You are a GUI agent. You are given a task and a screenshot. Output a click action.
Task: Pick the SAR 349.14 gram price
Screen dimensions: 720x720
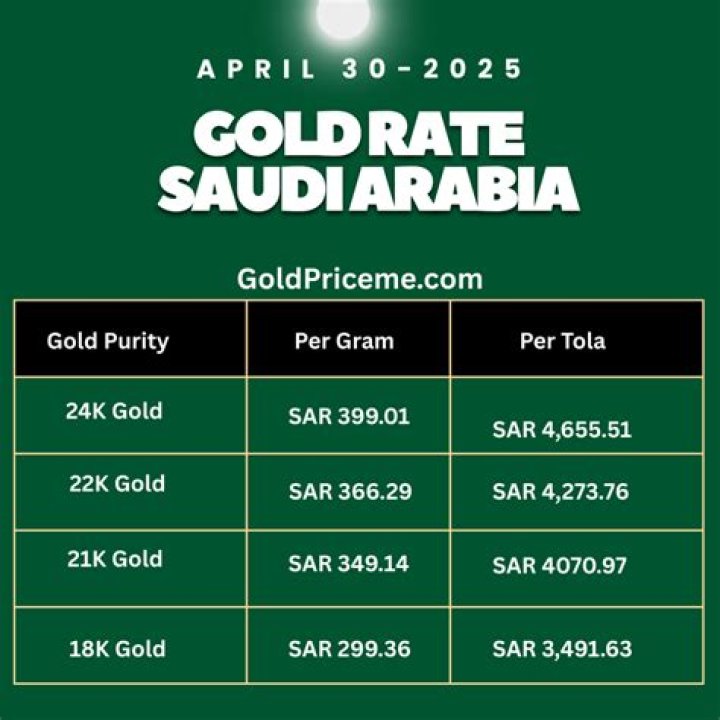click(349, 564)
